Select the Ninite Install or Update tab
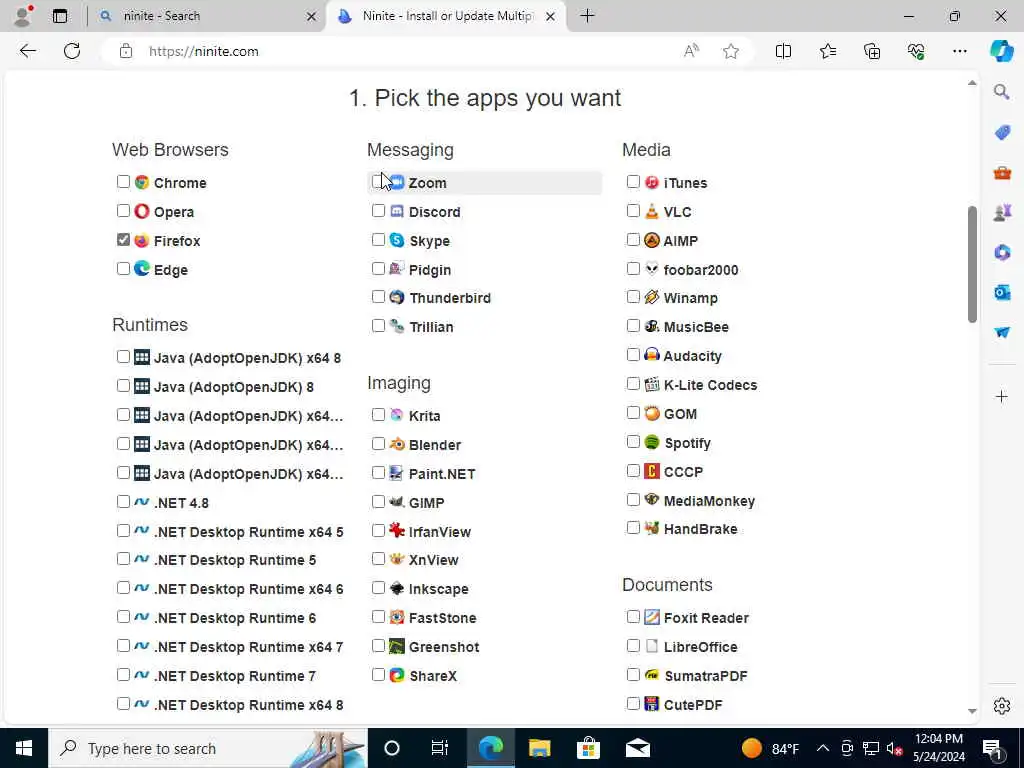This screenshot has height=768, width=1024. (x=447, y=16)
